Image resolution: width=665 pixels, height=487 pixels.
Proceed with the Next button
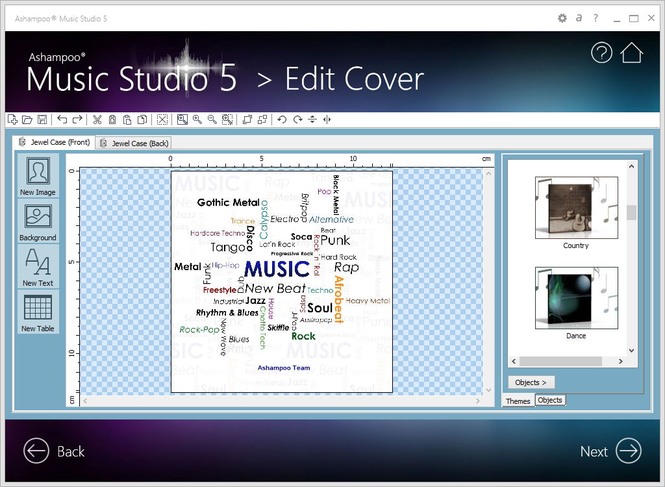pyautogui.click(x=611, y=451)
